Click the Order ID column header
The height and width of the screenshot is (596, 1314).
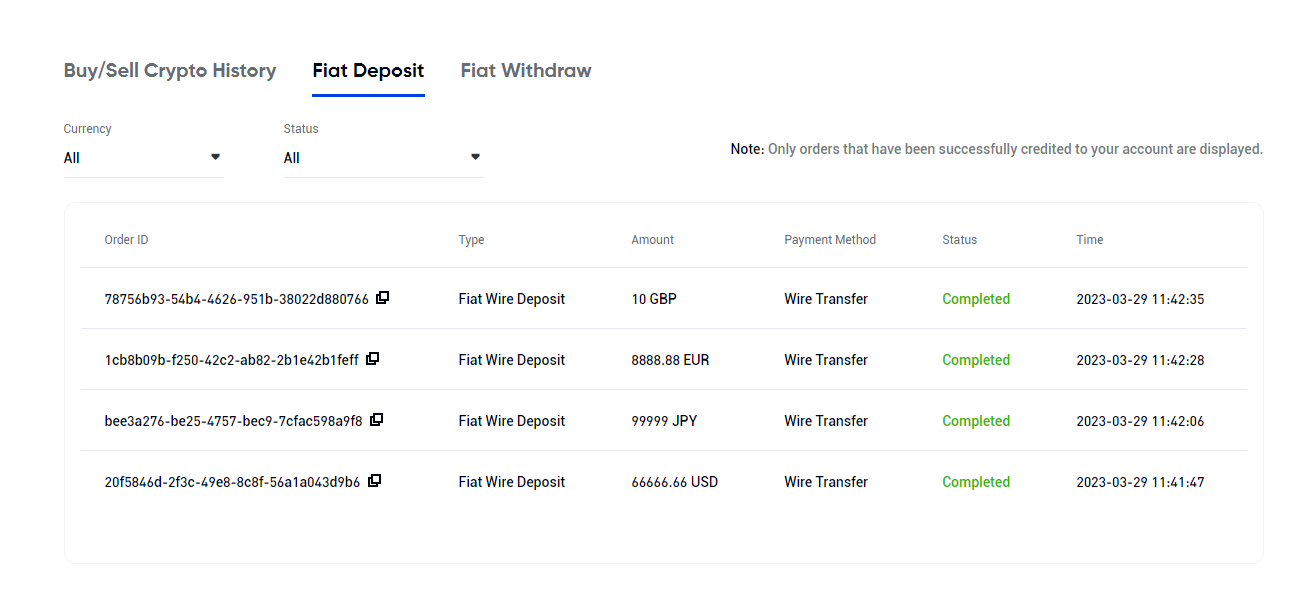tap(127, 240)
